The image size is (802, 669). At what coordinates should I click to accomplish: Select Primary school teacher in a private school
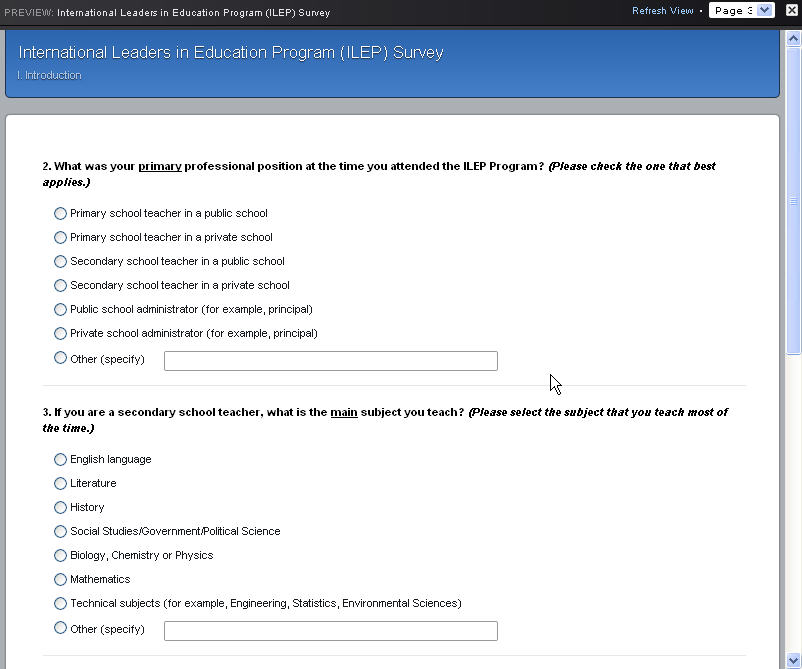tap(61, 237)
